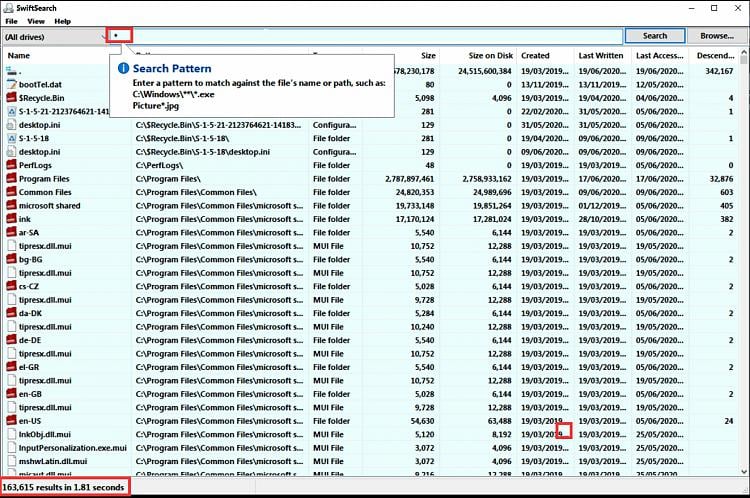The image size is (750, 498).
Task: Click the 24,515,600,384 size on disk value
Action: 485,71
